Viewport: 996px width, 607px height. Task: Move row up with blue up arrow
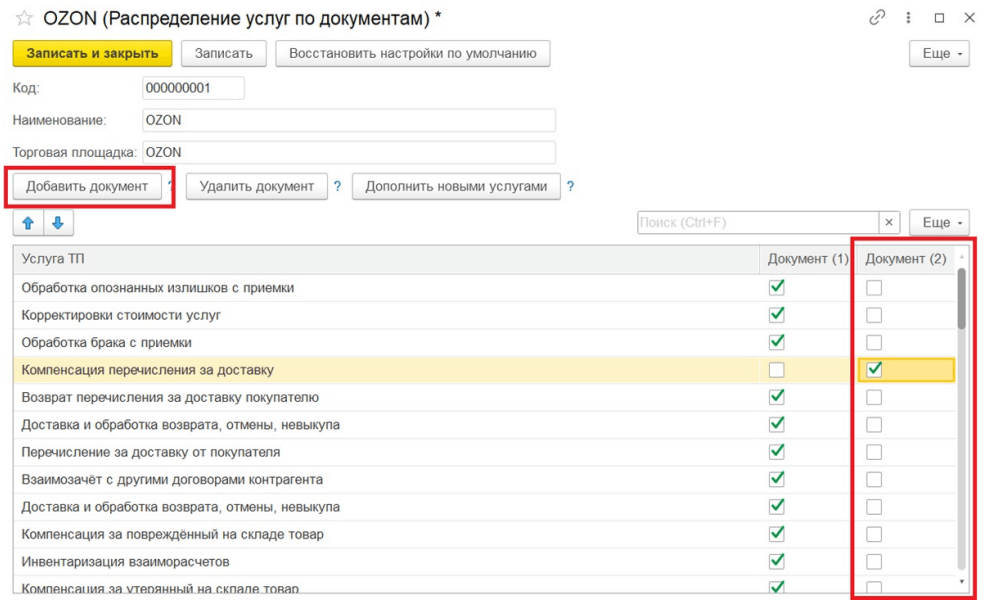click(28, 222)
